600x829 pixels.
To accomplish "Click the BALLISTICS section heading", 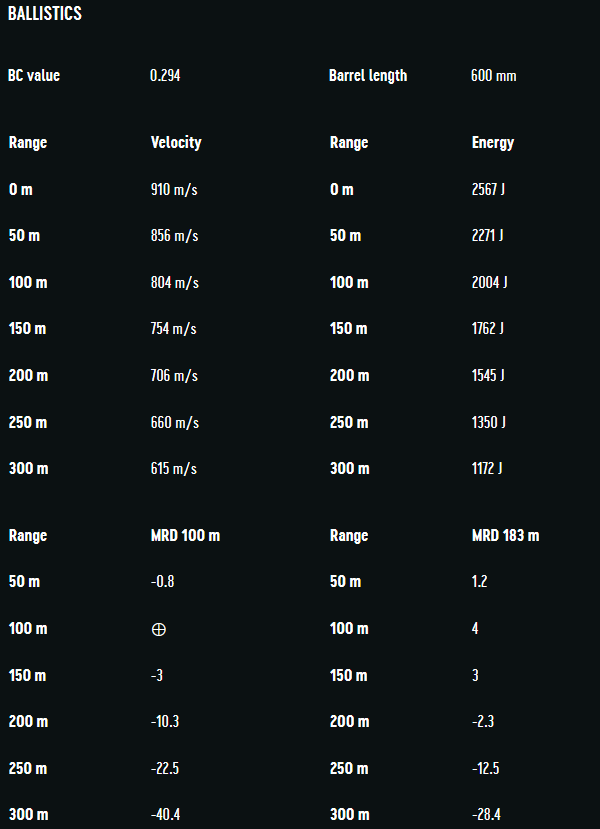I will (45, 14).
